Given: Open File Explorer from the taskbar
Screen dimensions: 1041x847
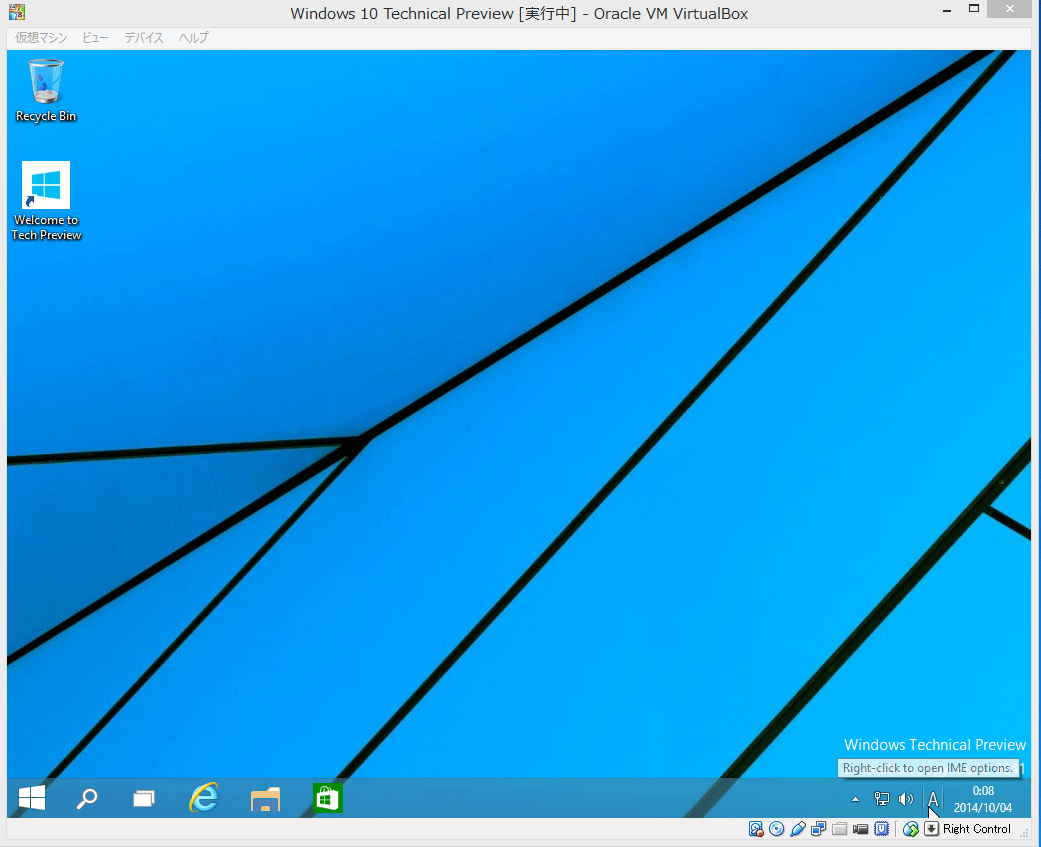Looking at the screenshot, I should pos(266,798).
